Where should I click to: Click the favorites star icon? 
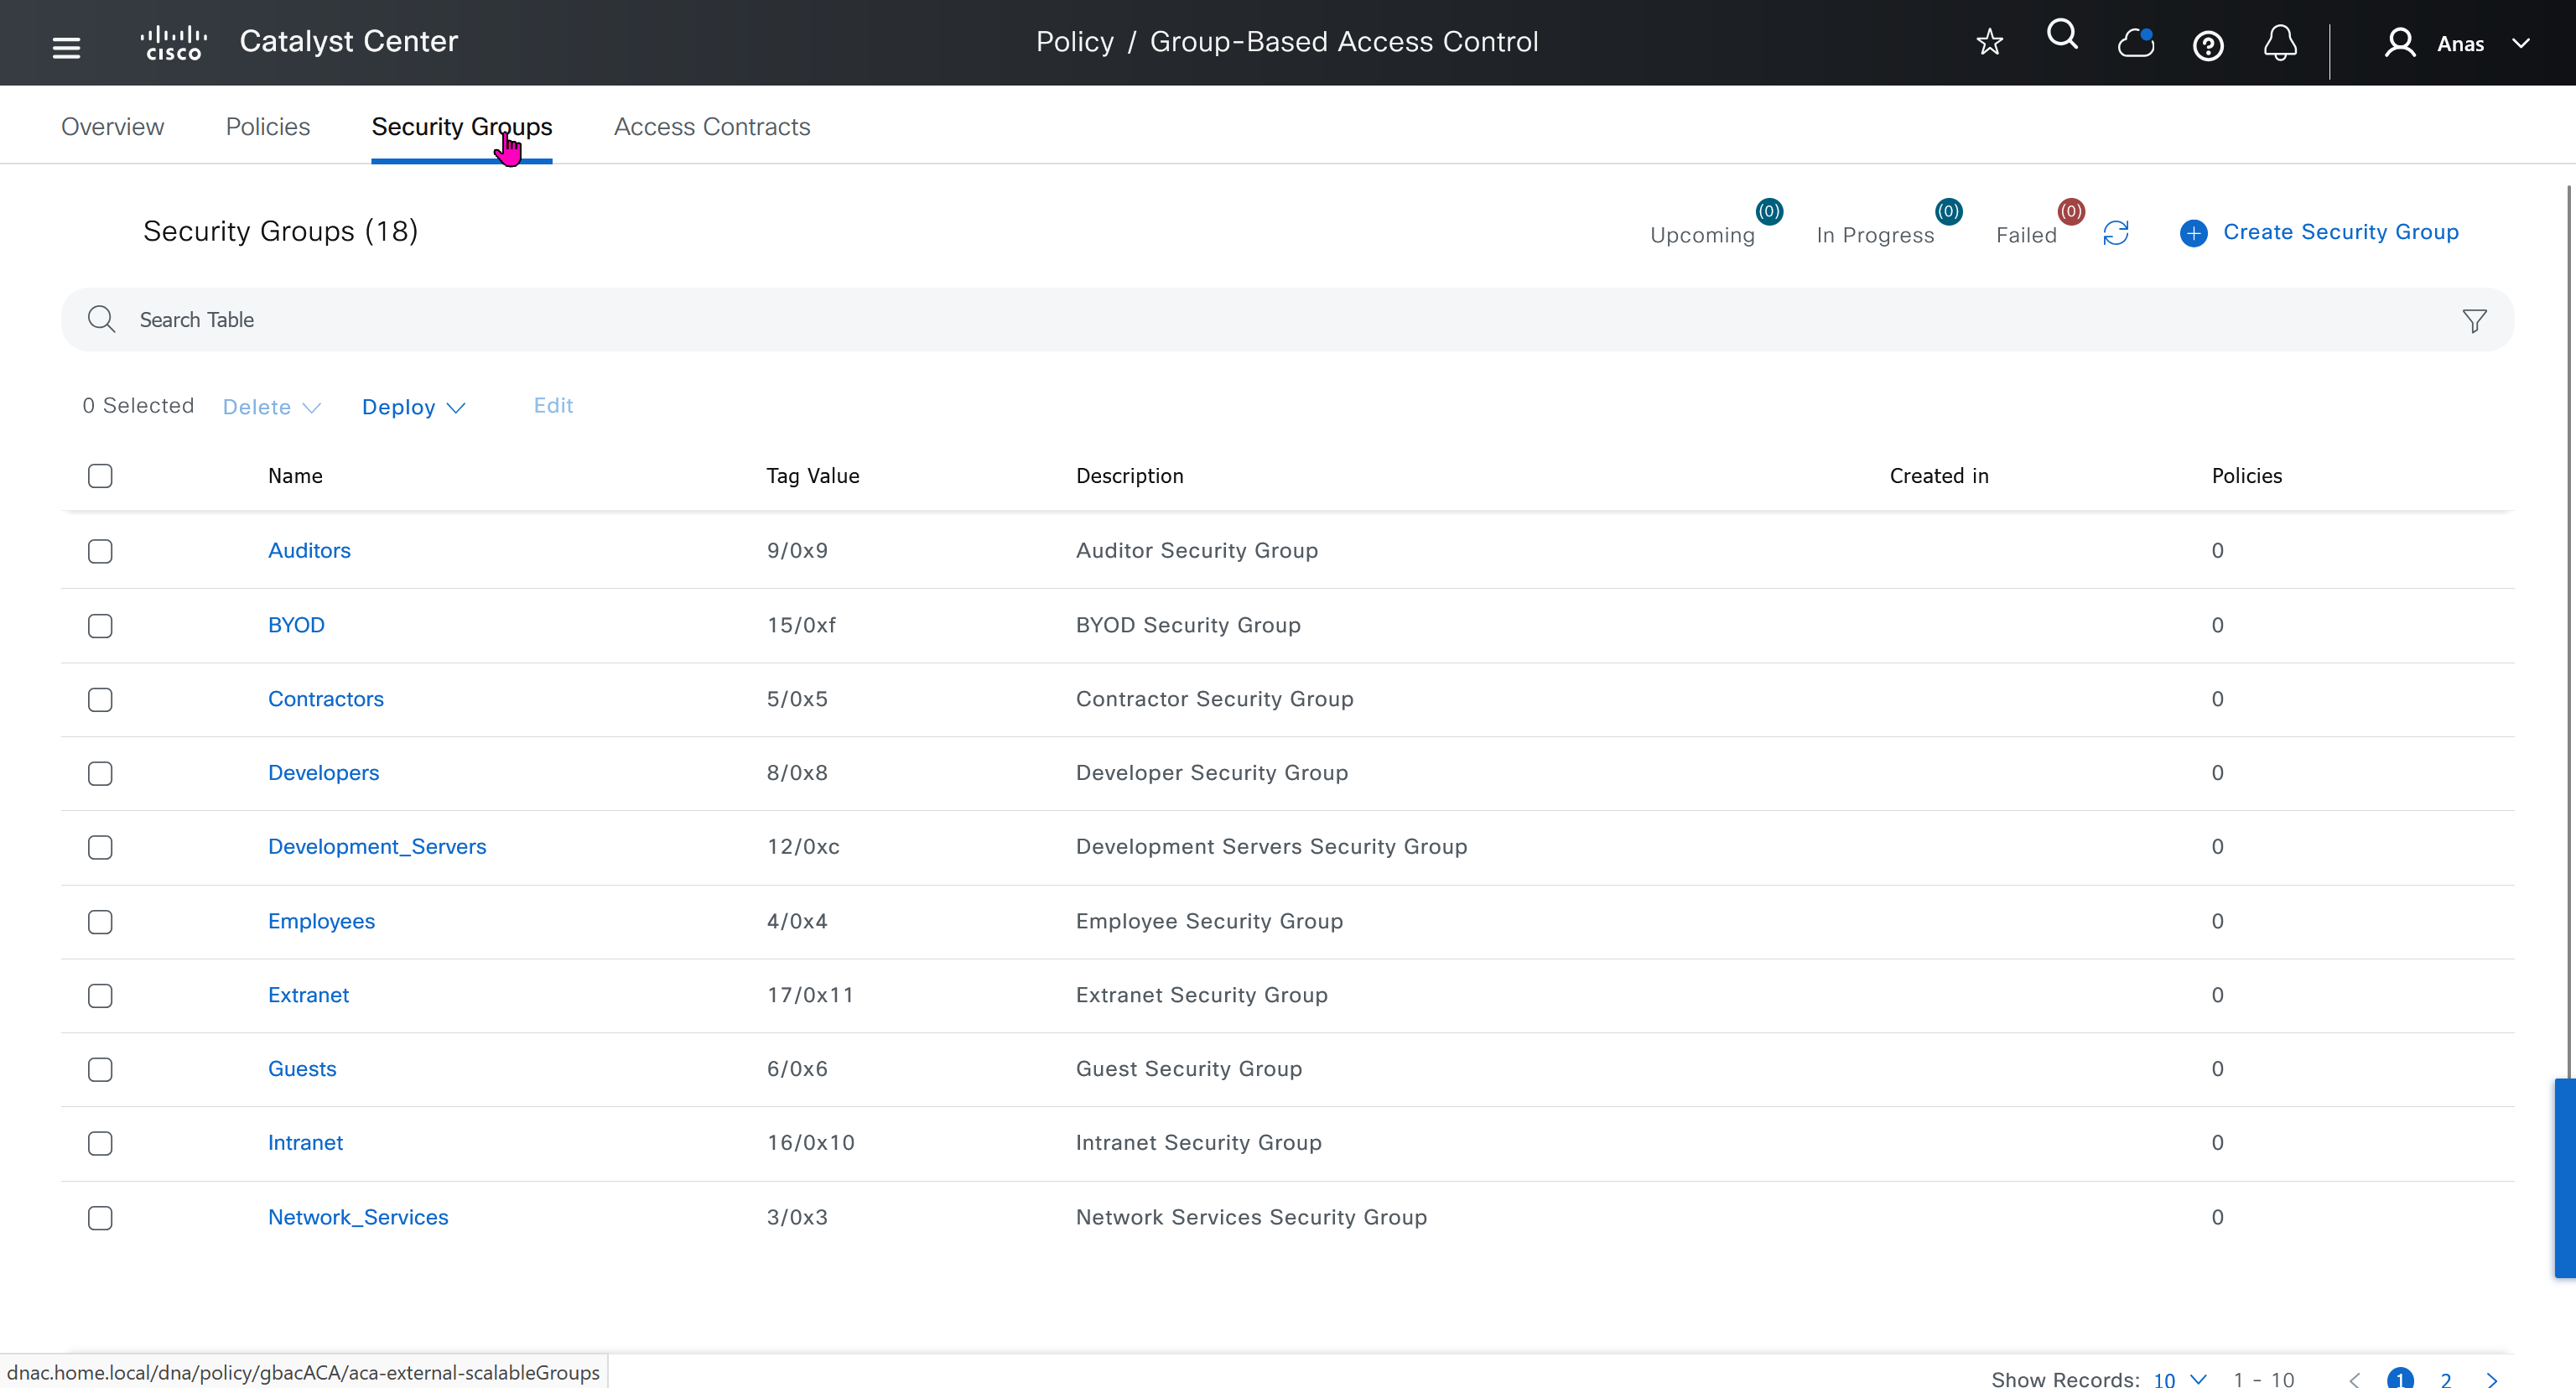(1989, 42)
